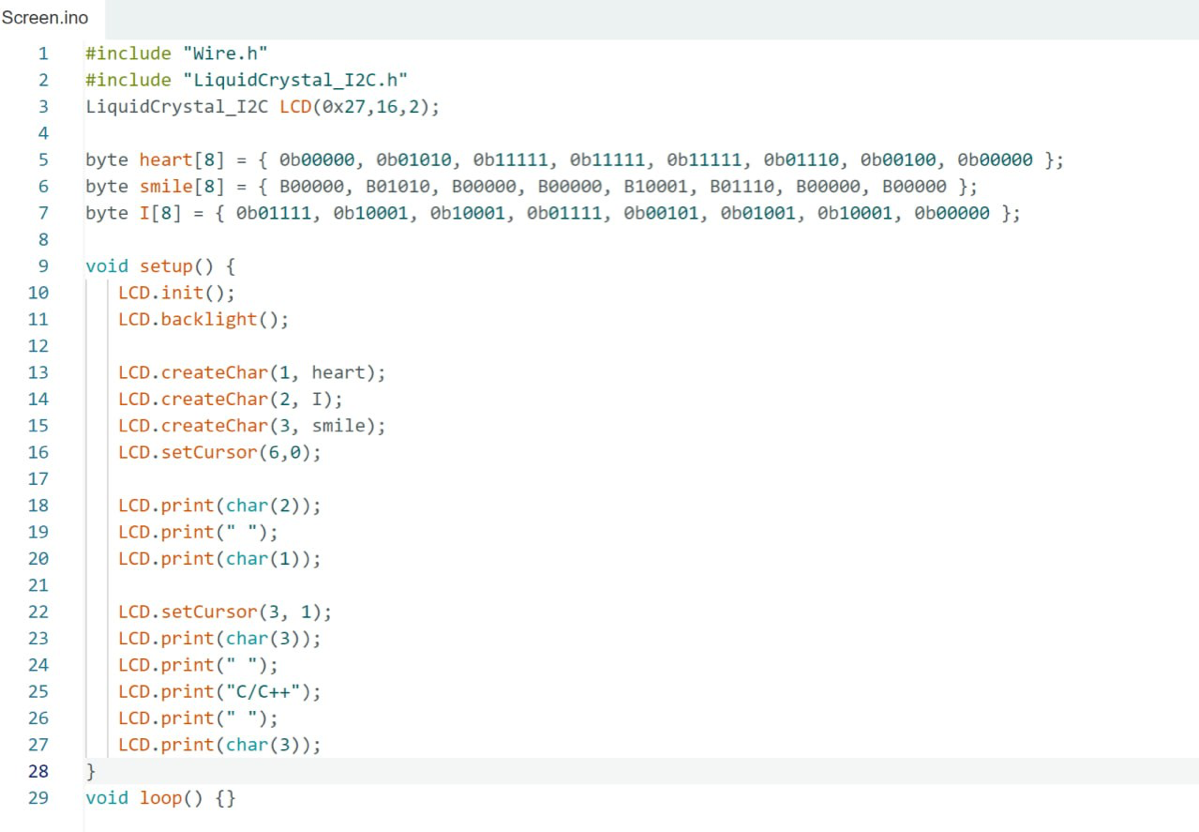
Task: Click line number 9 in the gutter
Action: coord(42,266)
